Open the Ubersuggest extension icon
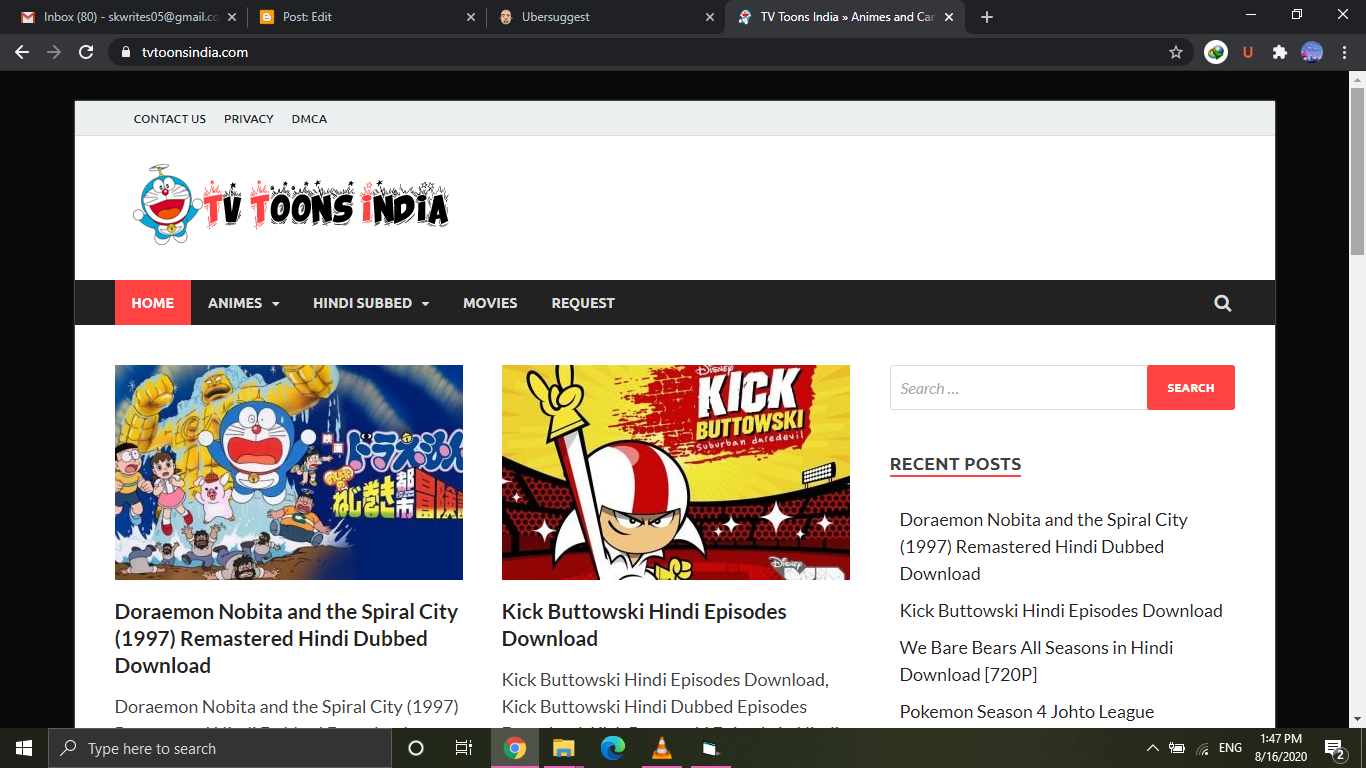 pos(1248,52)
